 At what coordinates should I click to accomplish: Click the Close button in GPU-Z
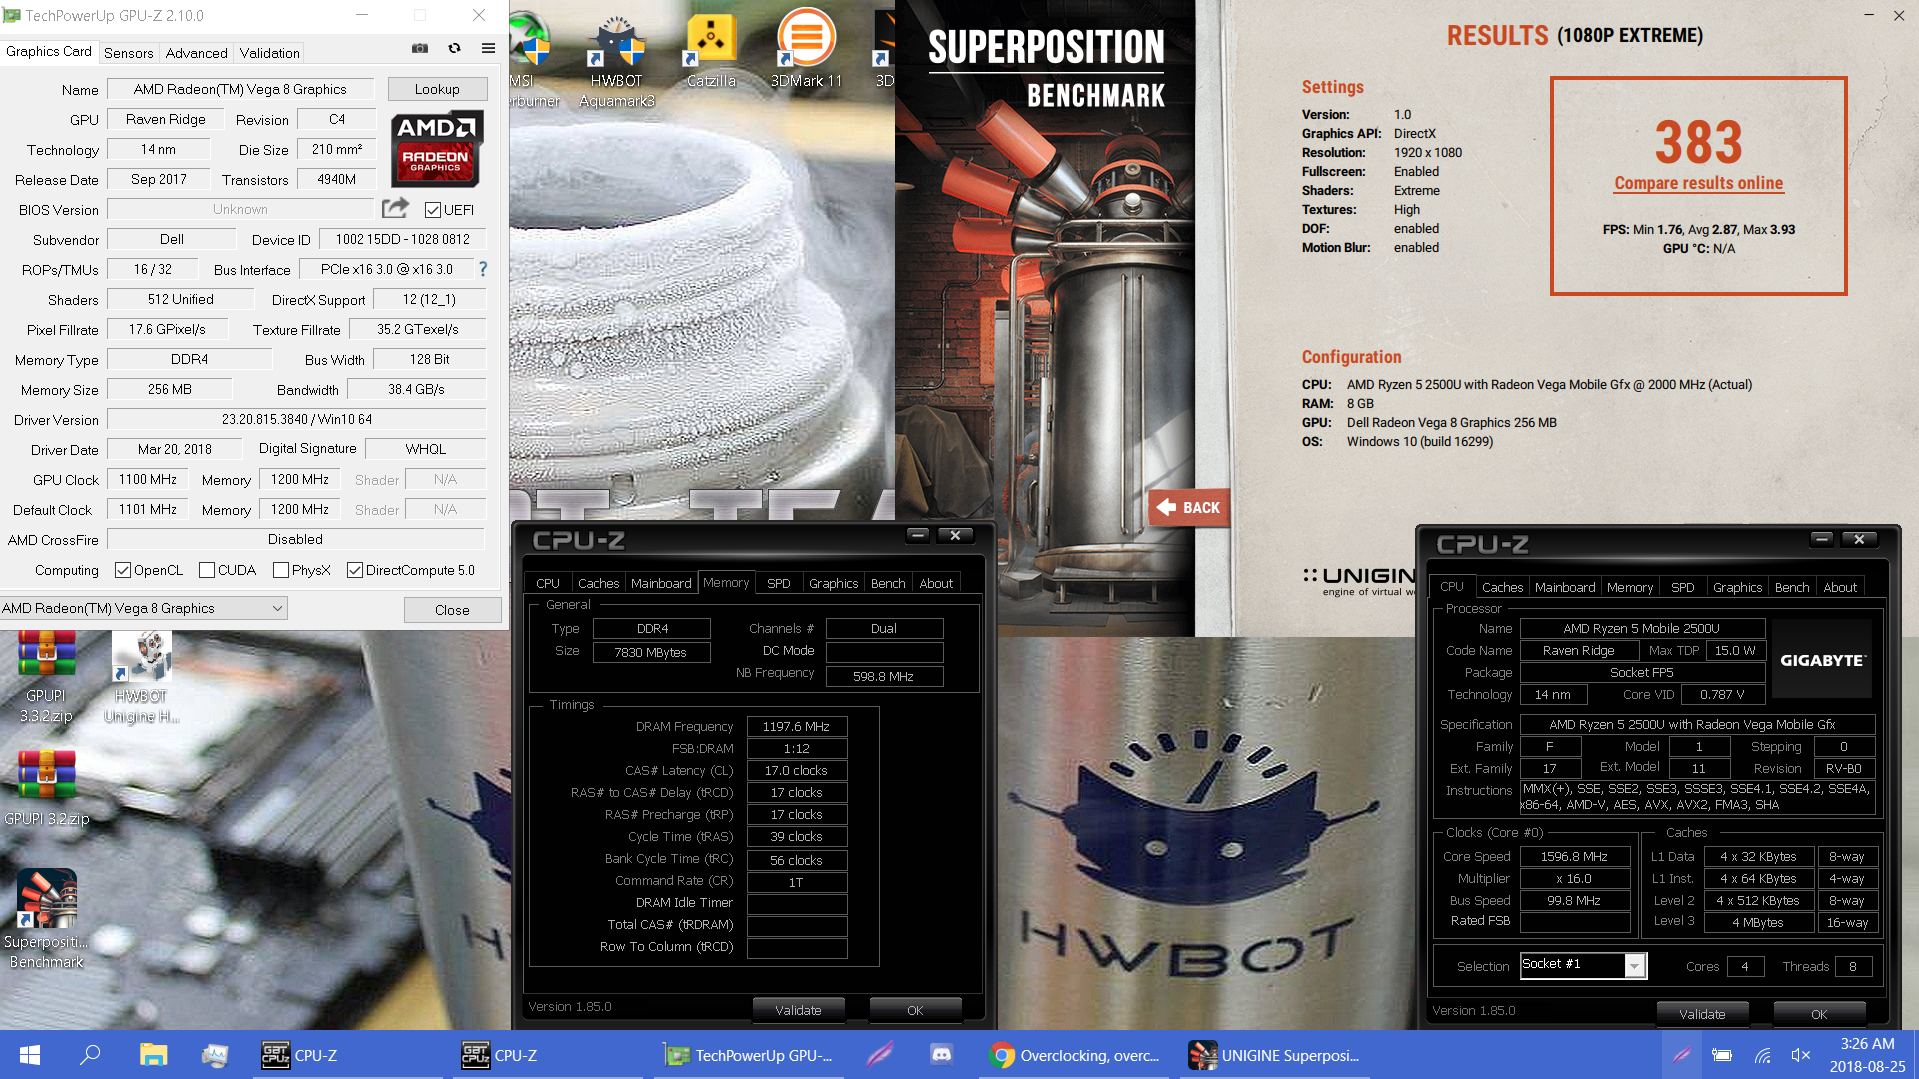(452, 610)
